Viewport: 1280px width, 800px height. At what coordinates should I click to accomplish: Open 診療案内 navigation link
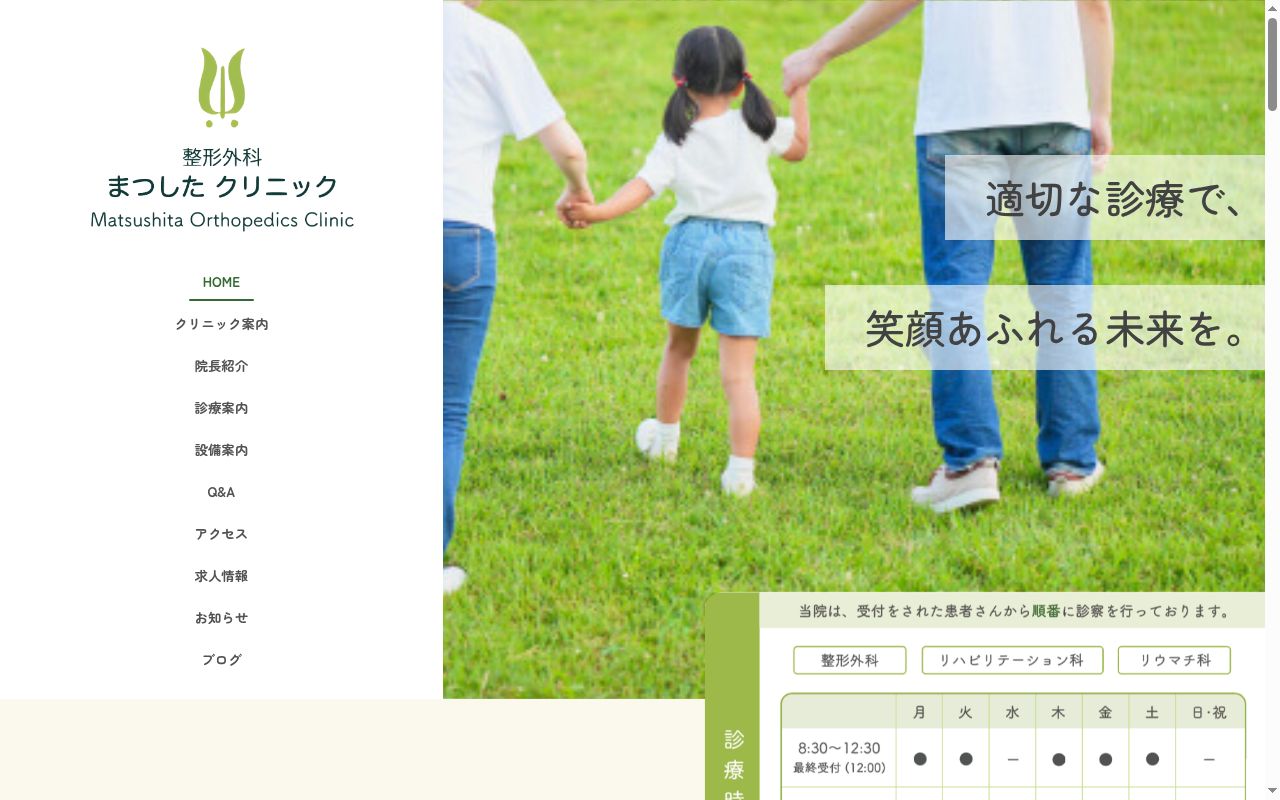(221, 408)
